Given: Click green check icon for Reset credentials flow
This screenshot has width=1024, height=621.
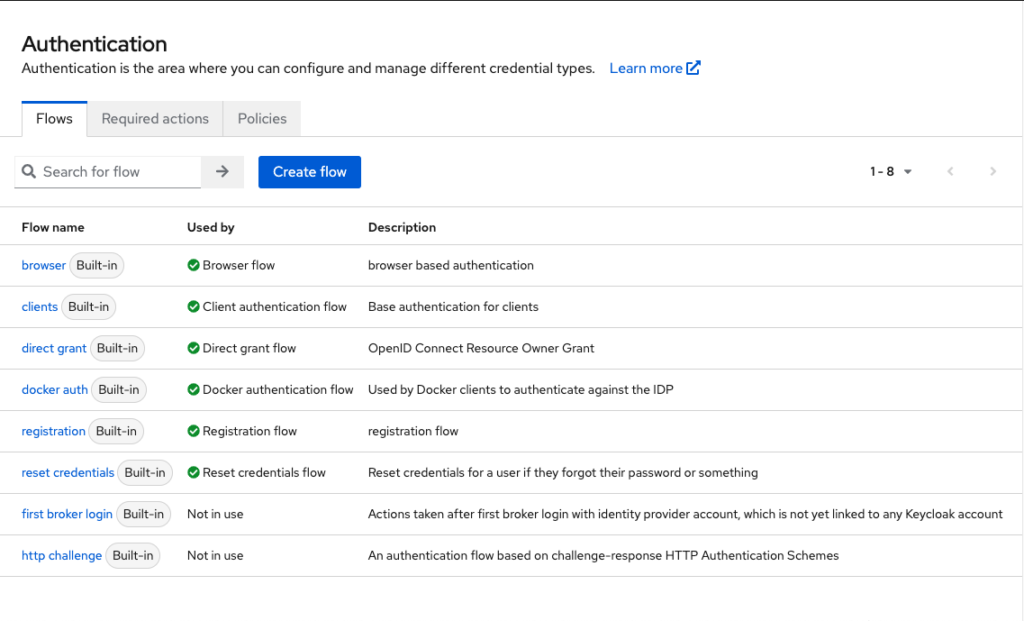Looking at the screenshot, I should coord(193,473).
